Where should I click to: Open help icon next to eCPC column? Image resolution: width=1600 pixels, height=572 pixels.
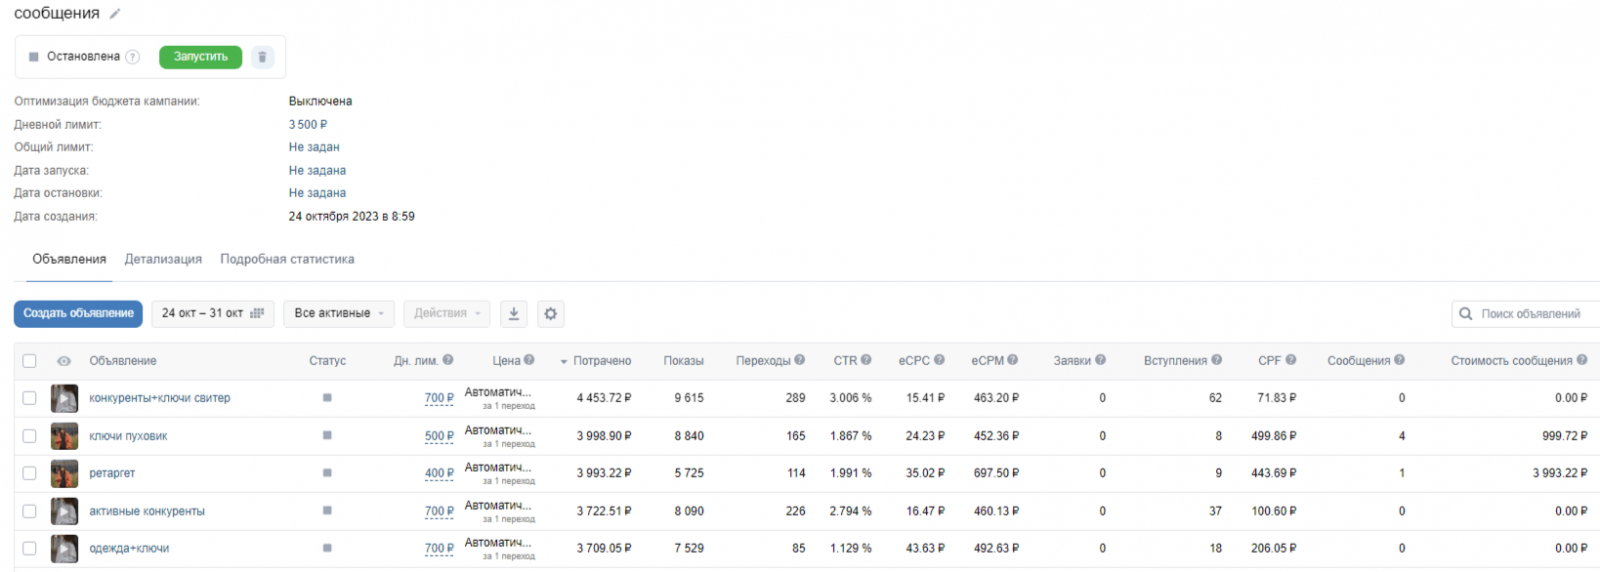tap(939, 360)
